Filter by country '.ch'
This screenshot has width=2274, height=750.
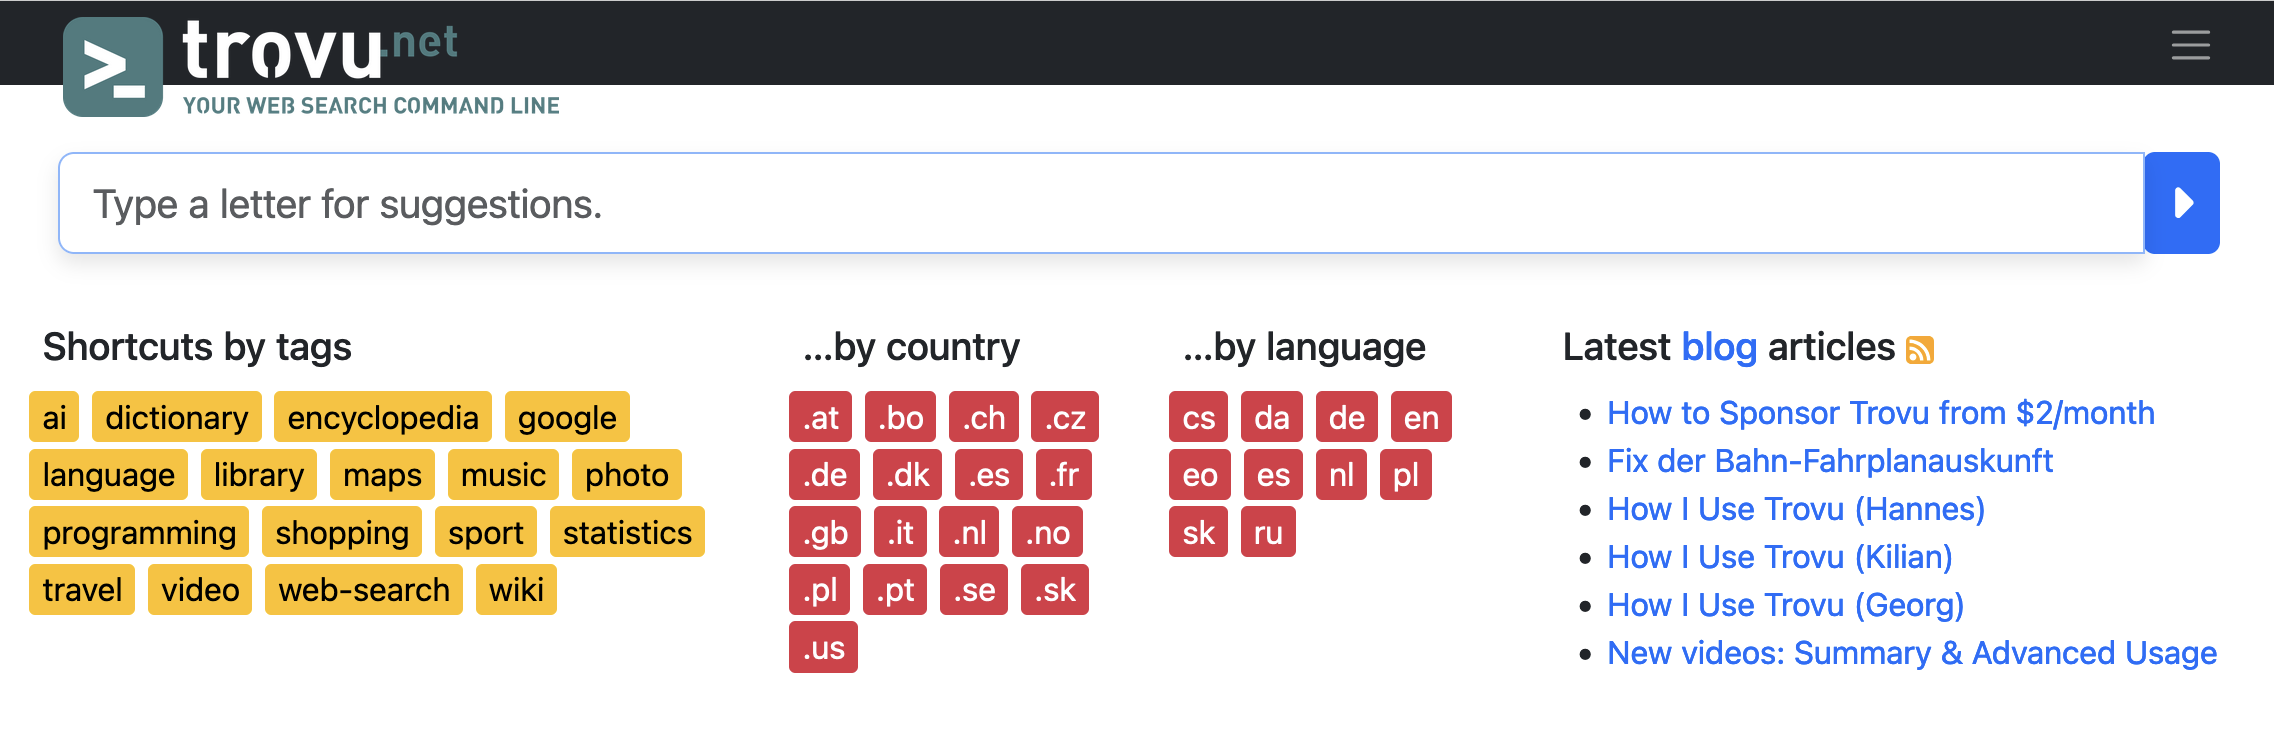[983, 417]
